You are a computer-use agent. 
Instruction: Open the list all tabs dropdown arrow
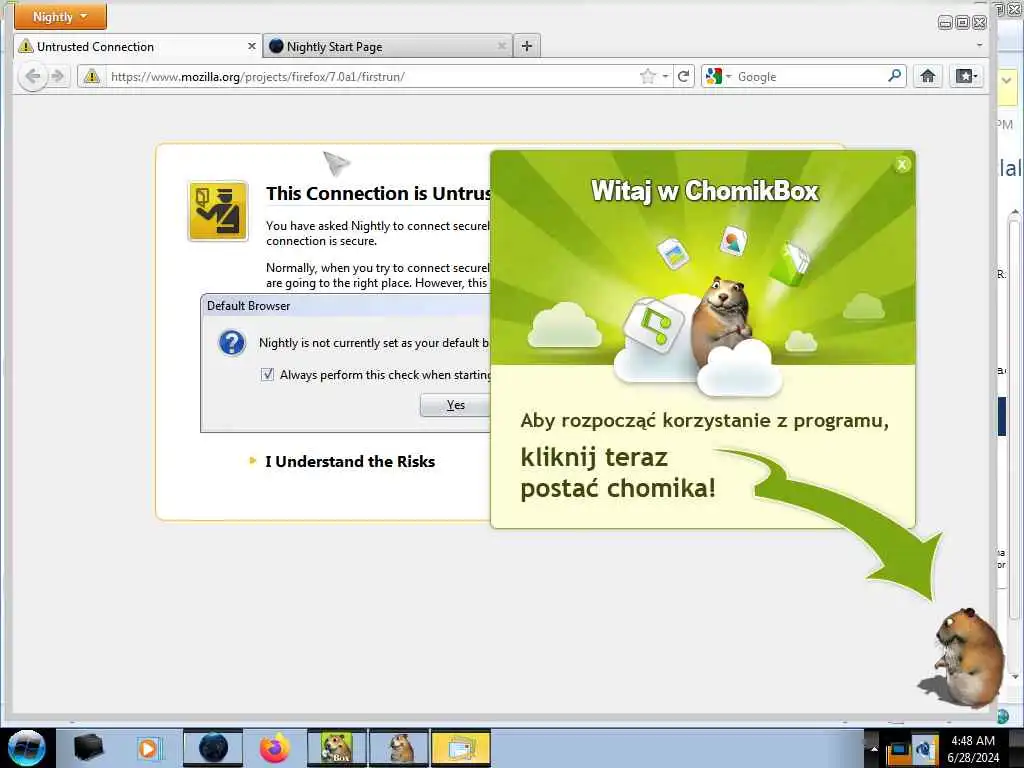[x=979, y=45]
